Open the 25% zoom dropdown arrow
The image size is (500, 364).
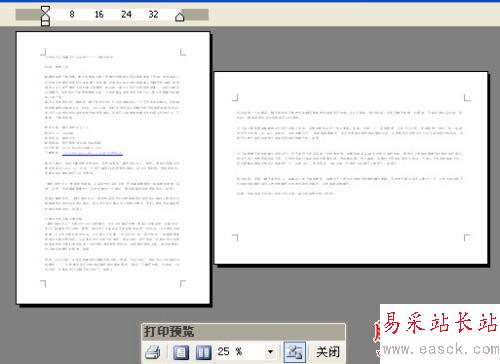(x=271, y=352)
